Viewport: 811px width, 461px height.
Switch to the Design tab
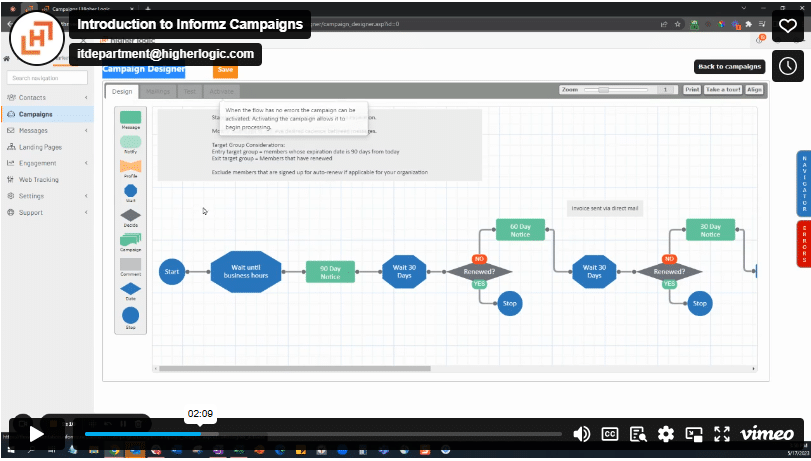point(122,91)
